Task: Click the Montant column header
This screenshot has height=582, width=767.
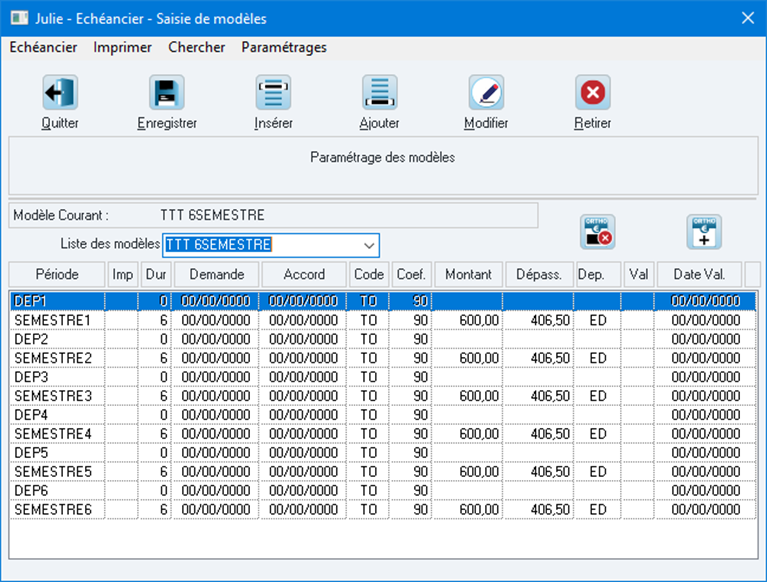Action: pyautogui.click(x=468, y=274)
